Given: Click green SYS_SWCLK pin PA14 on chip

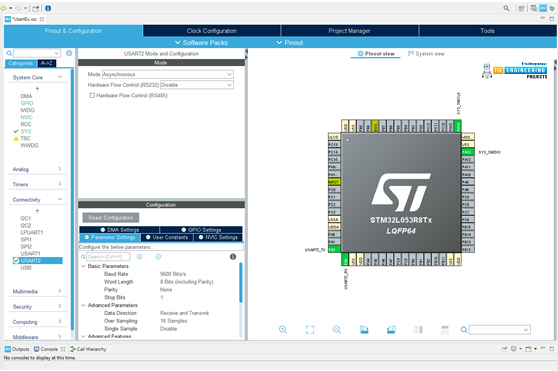Looking at the screenshot, I should point(458,126).
